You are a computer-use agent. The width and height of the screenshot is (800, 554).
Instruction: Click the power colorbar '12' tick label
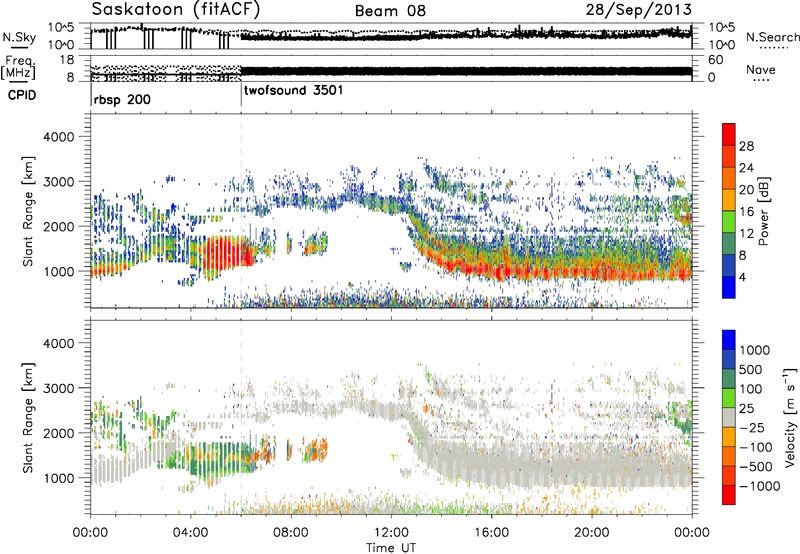click(x=746, y=233)
